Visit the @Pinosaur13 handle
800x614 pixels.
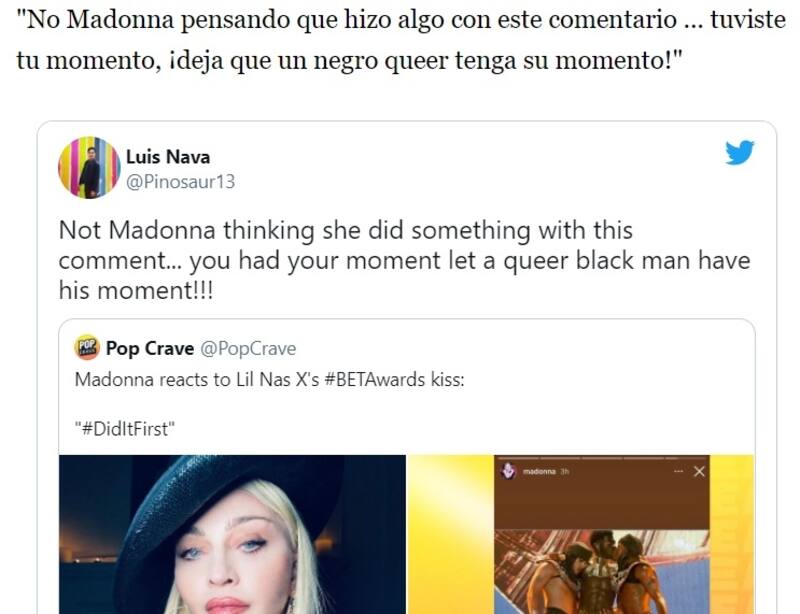(180, 182)
